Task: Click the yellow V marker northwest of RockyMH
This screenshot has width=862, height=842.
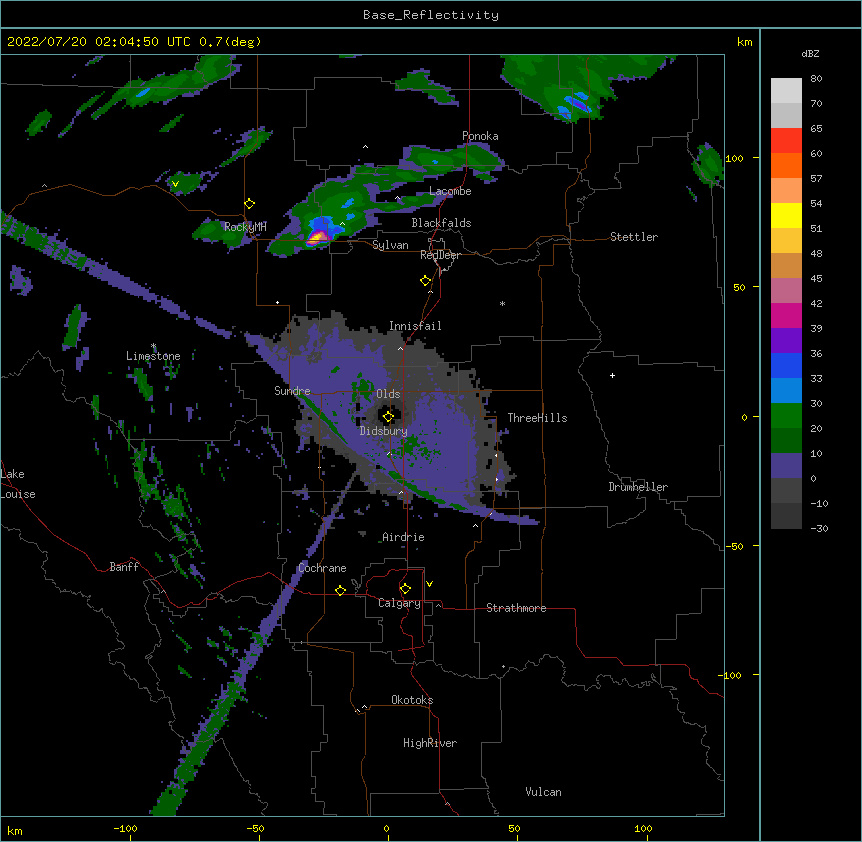Action: coord(175,184)
